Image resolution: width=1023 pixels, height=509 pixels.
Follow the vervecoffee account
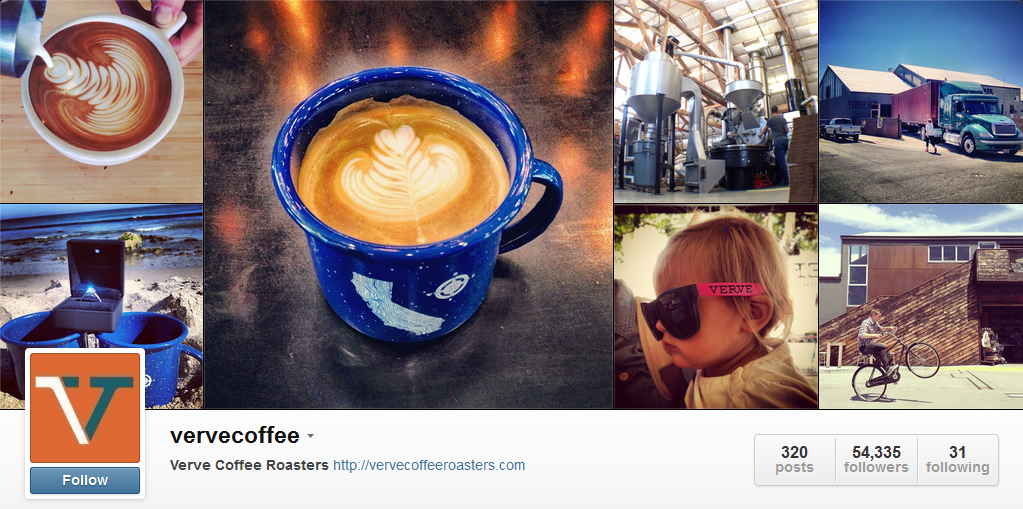coord(85,480)
